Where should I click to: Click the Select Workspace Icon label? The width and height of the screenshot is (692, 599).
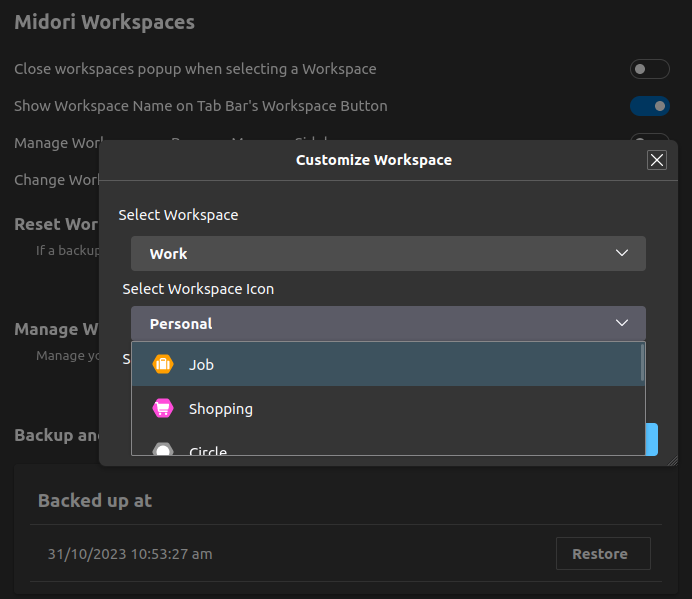coord(198,289)
